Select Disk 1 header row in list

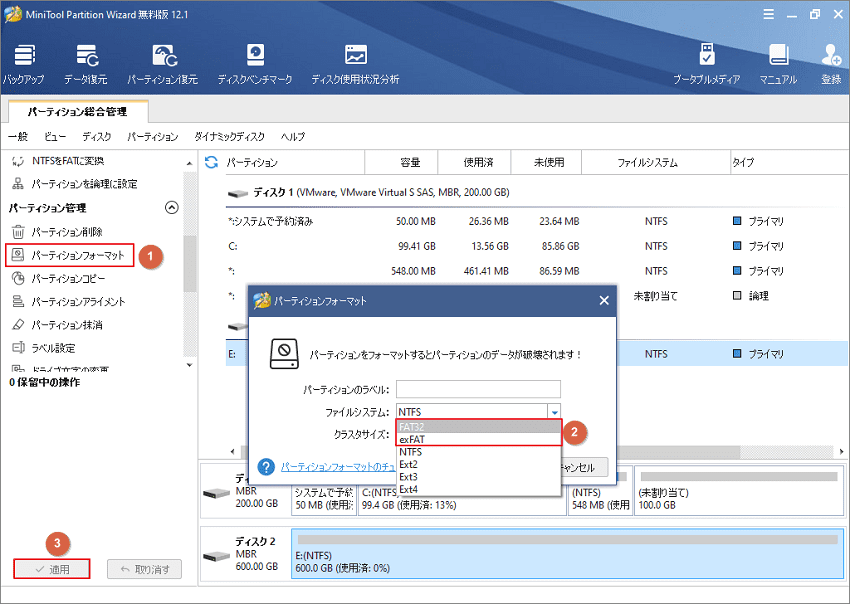536,192
